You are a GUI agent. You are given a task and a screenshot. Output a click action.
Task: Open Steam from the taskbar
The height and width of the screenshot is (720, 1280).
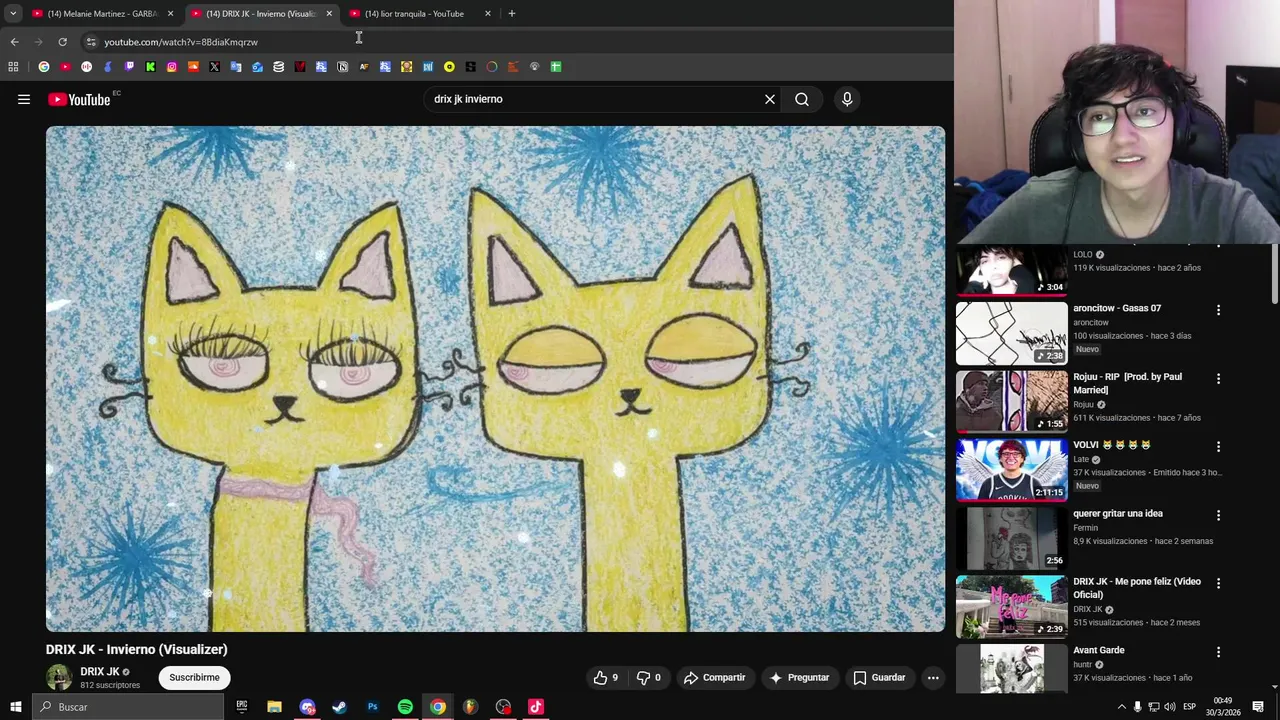pyautogui.click(x=339, y=707)
